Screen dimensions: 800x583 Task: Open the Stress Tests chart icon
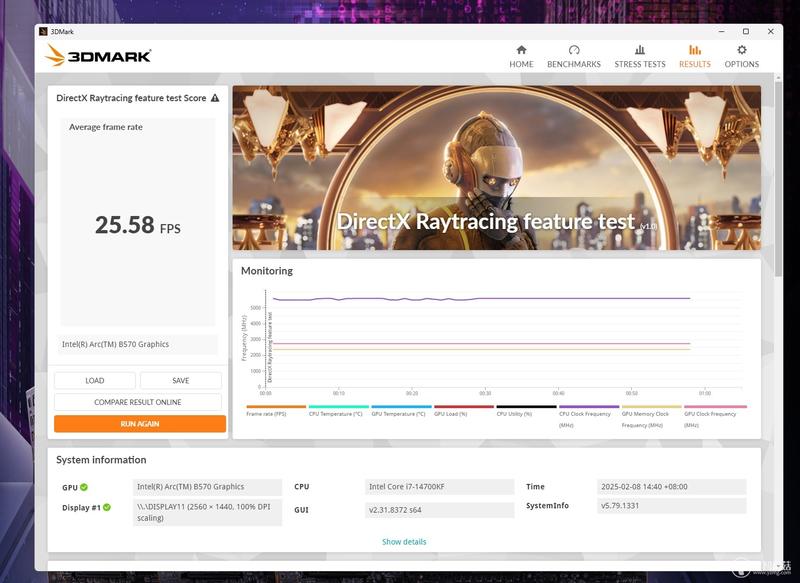[640, 50]
